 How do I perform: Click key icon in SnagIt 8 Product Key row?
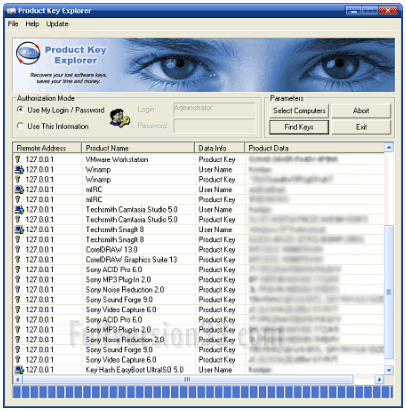coord(18,240)
